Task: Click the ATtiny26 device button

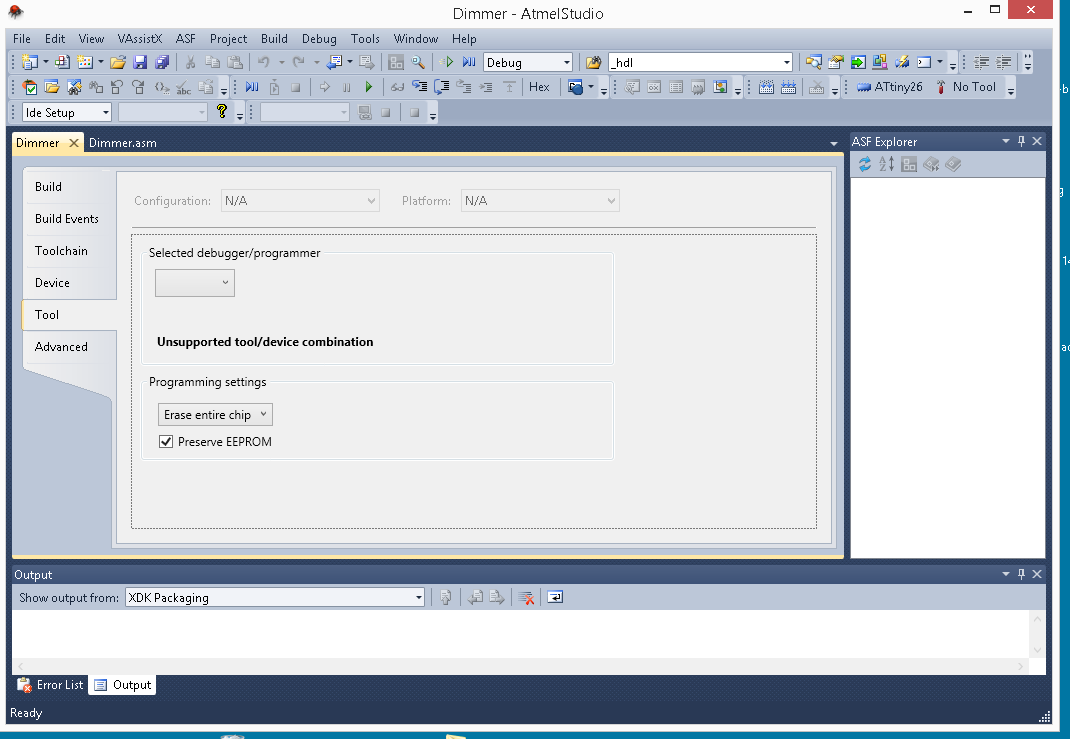Action: 889,87
